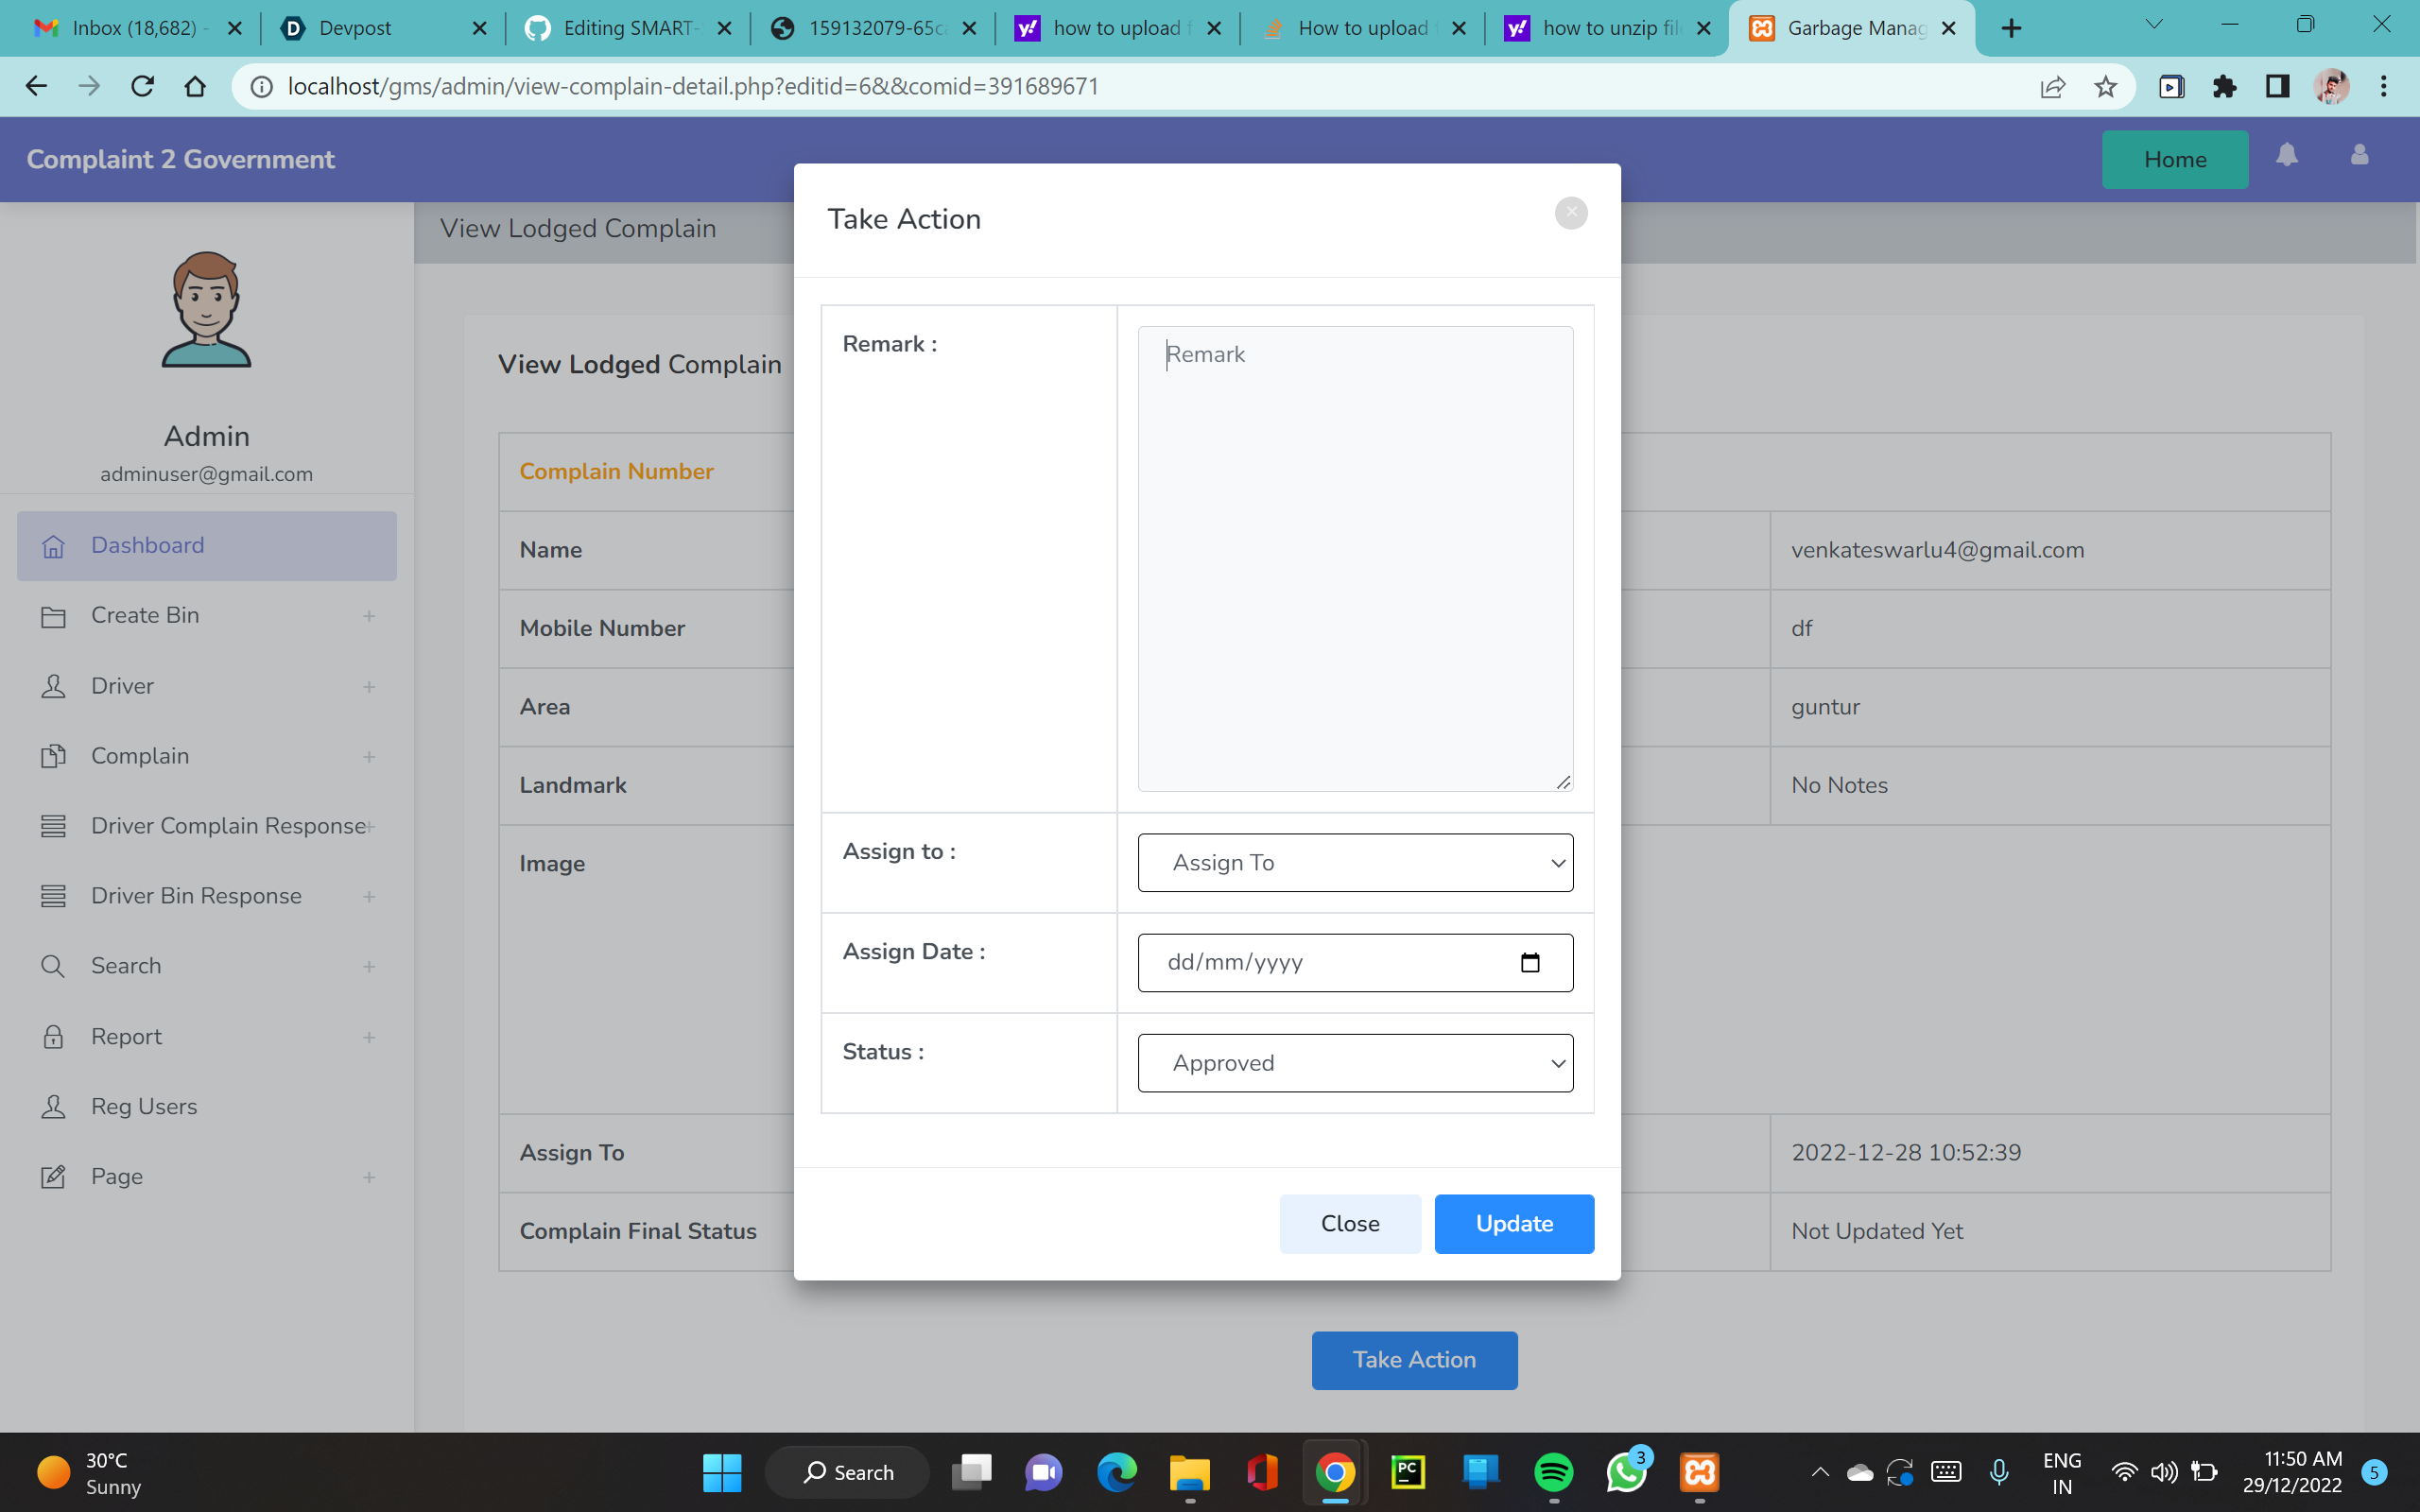Open the user profile icon in header

pos(2359,156)
